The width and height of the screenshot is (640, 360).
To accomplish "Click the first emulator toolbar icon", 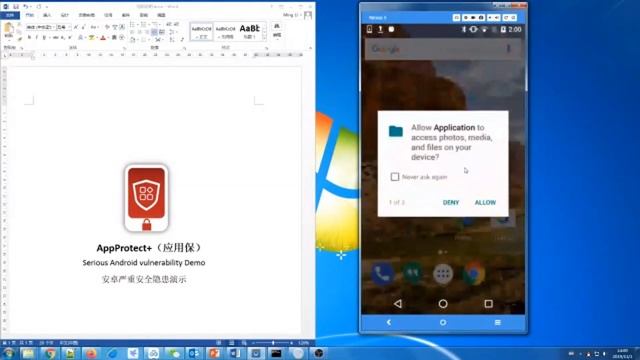I will [456, 18].
